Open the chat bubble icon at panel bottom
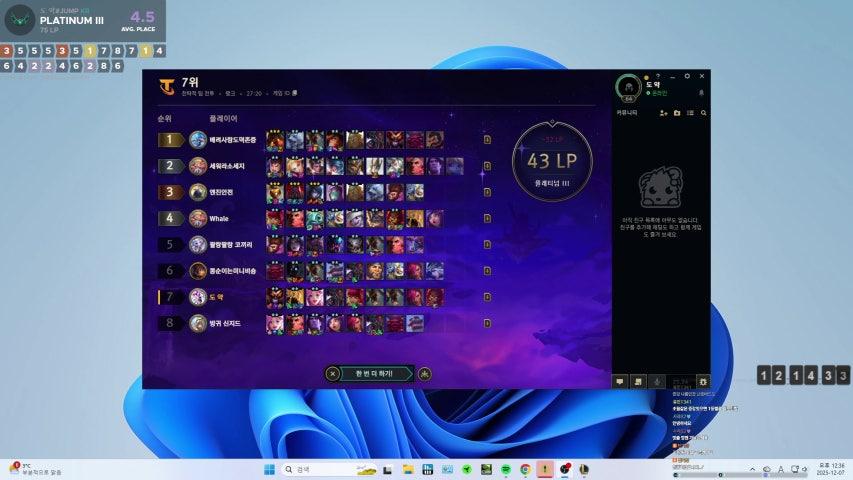The width and height of the screenshot is (853, 480). [x=620, y=381]
